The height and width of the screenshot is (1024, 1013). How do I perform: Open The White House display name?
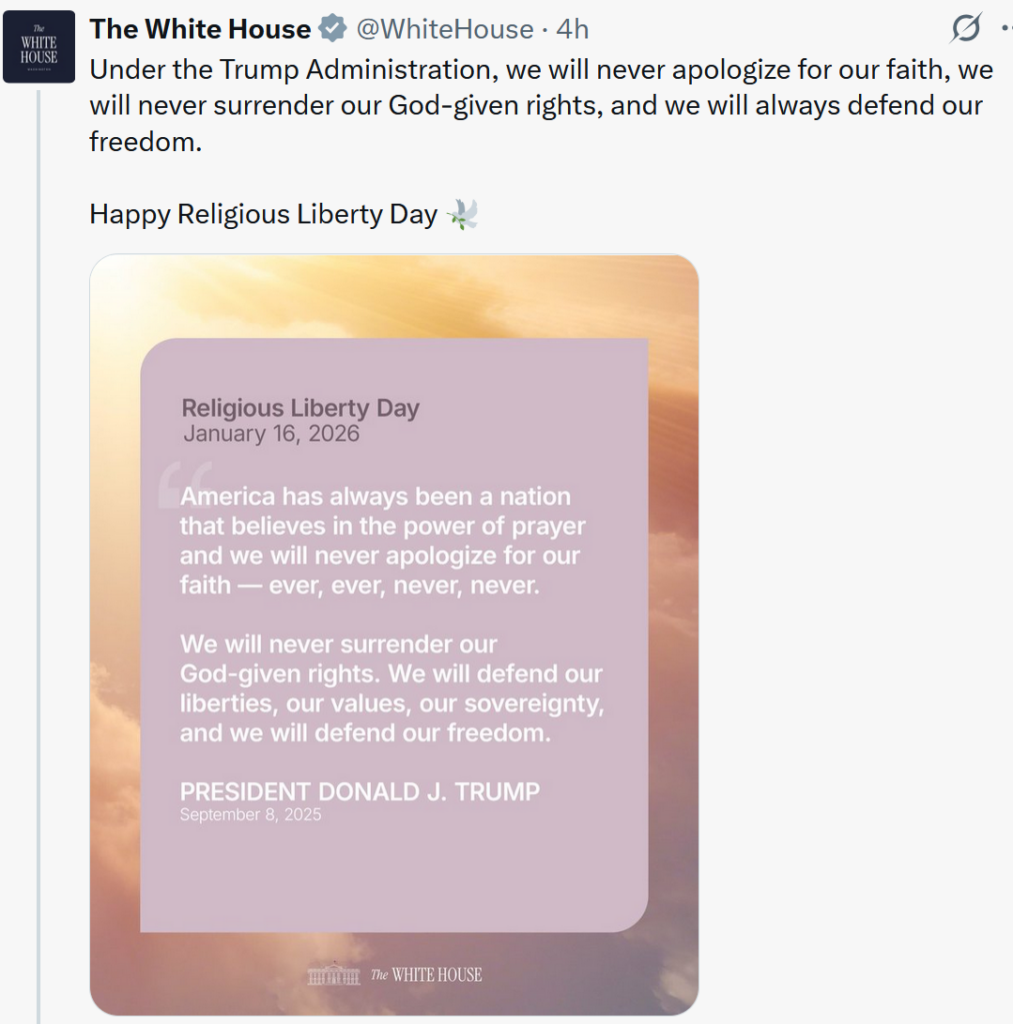pyautogui.click(x=200, y=29)
